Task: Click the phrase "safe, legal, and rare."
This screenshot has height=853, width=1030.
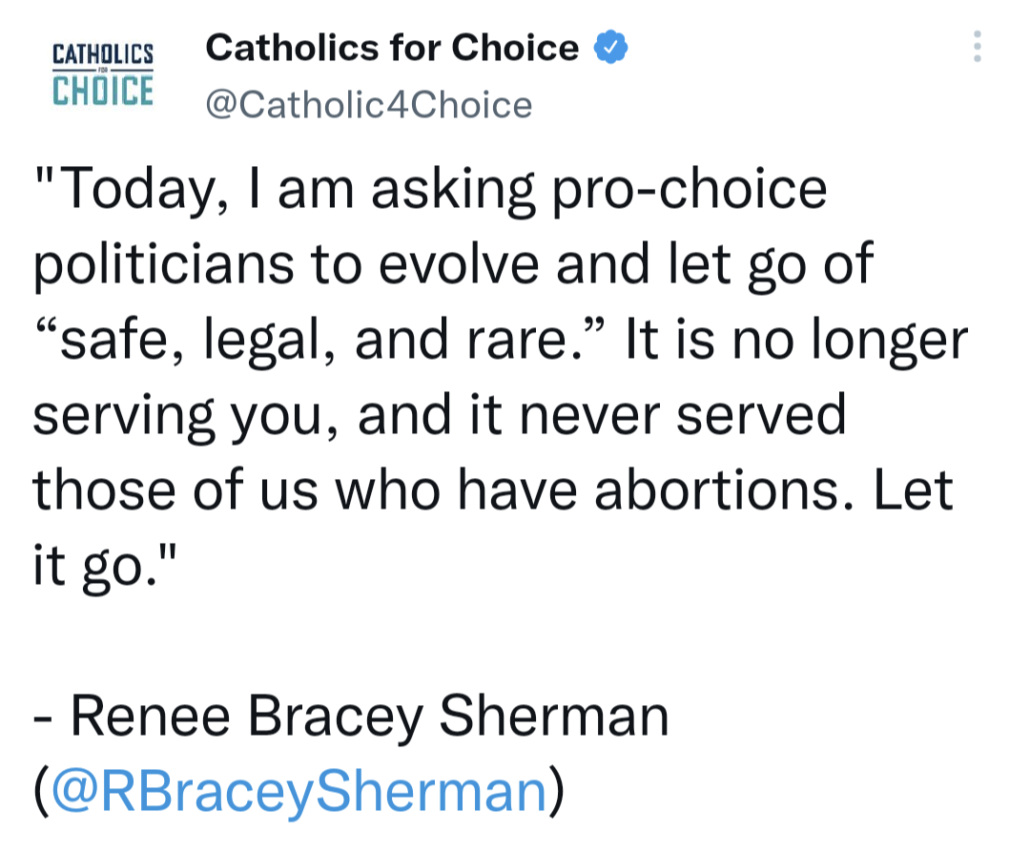Action: [318, 341]
